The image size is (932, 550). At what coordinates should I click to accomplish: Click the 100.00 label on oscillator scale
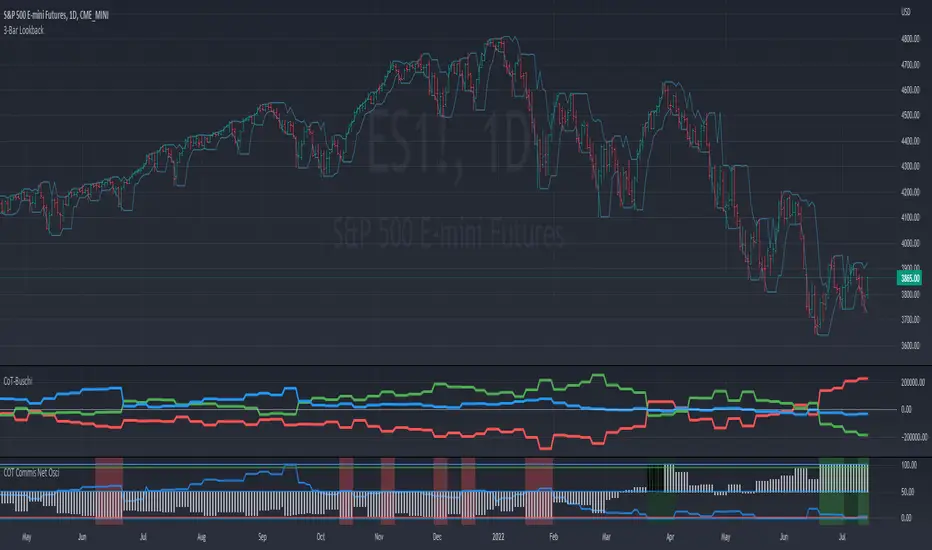(x=909, y=465)
